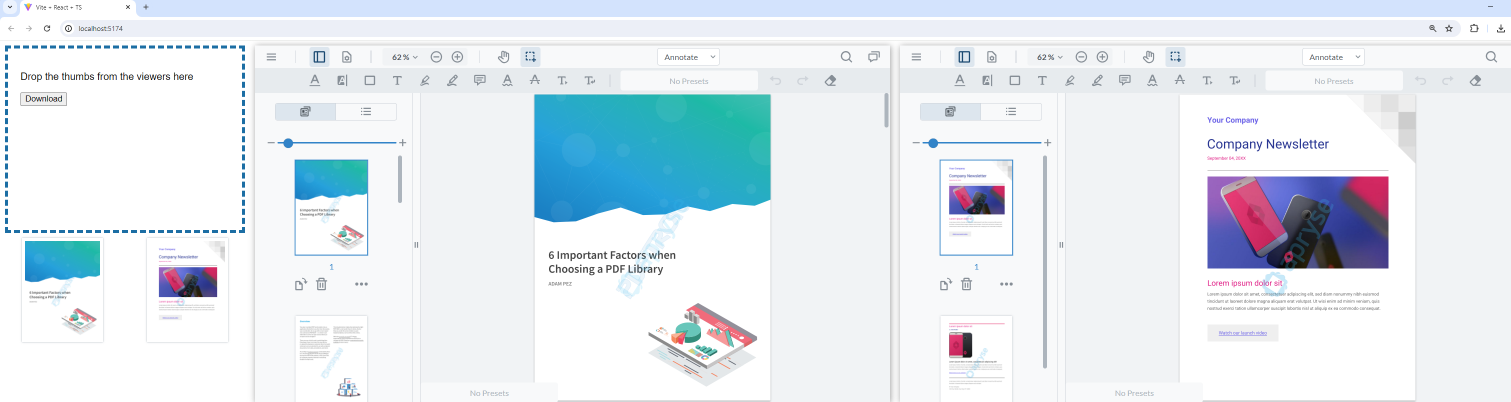The image size is (1511, 402).
Task: Click the Eraser tool in the right viewer
Action: click(1475, 80)
